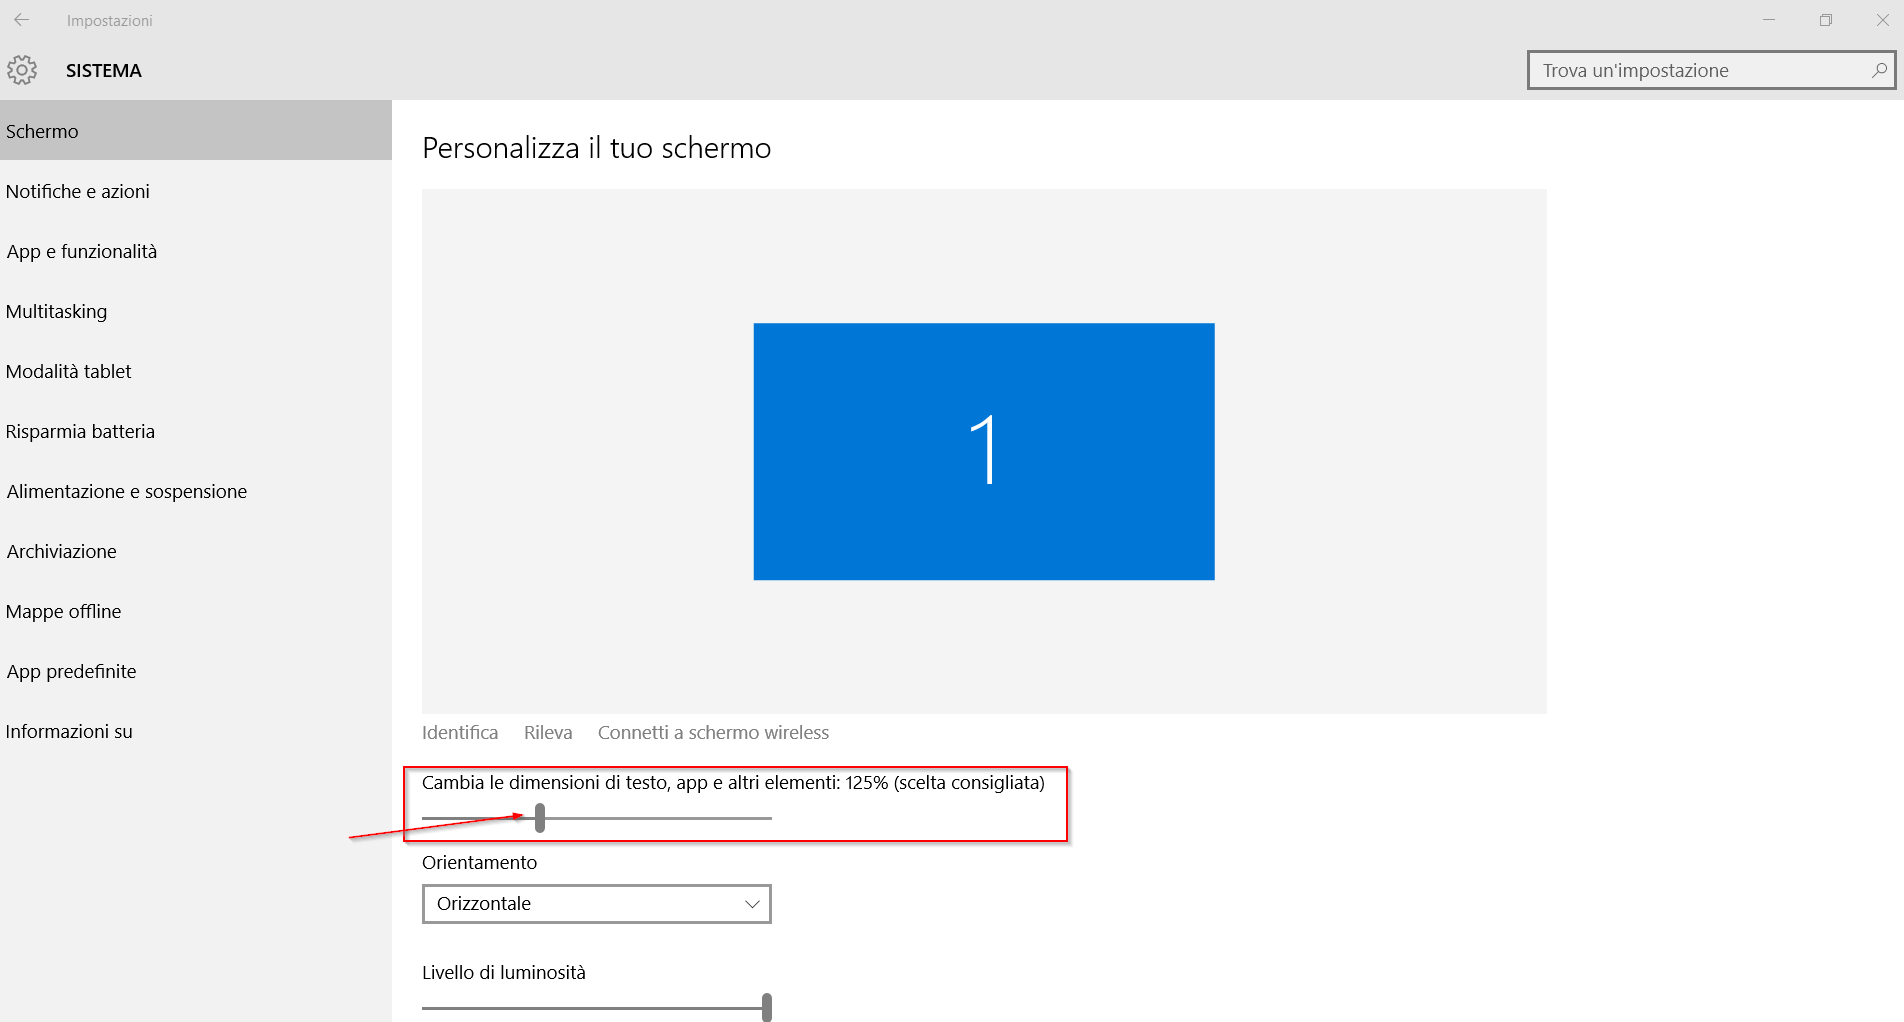Open Modalità tablet settings
Viewport: 1904px width, 1022px height.
point(196,371)
